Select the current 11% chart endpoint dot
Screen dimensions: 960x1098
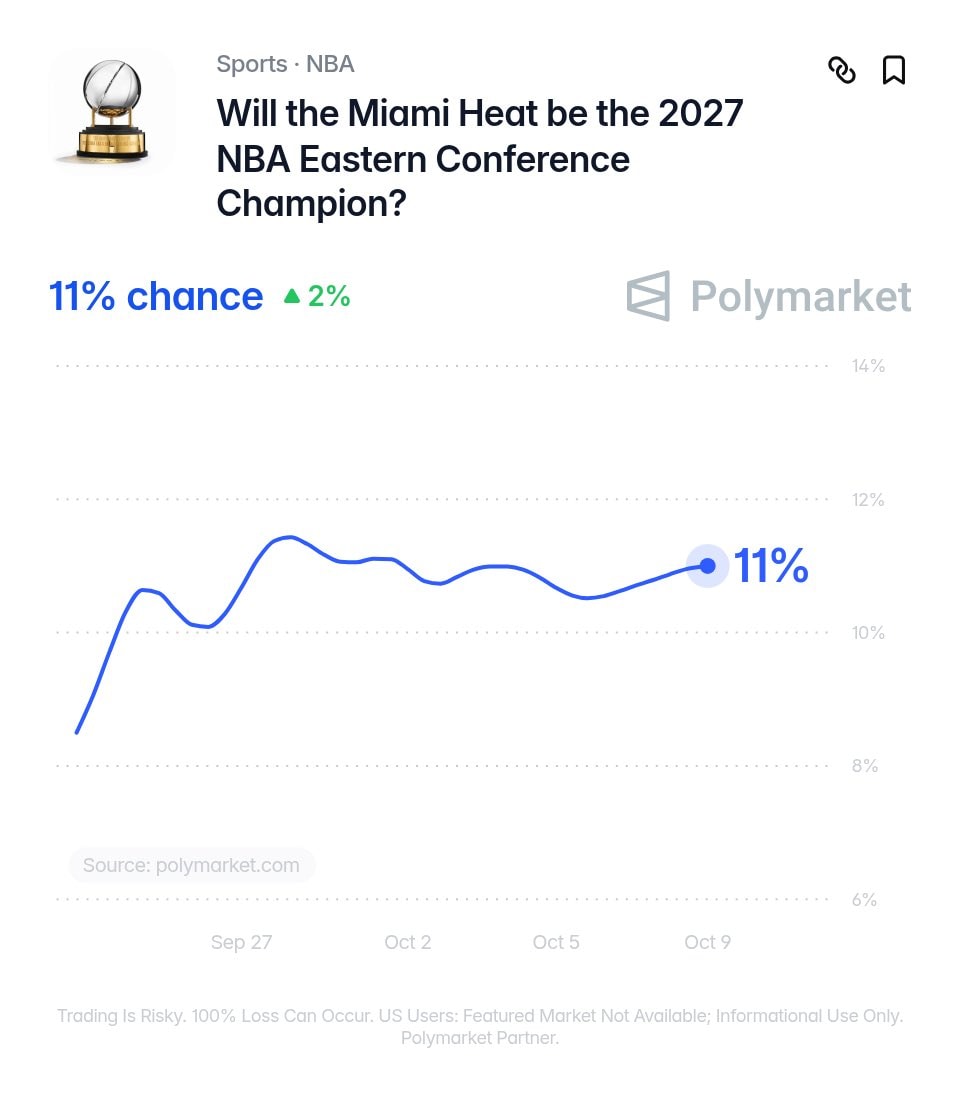(x=708, y=565)
